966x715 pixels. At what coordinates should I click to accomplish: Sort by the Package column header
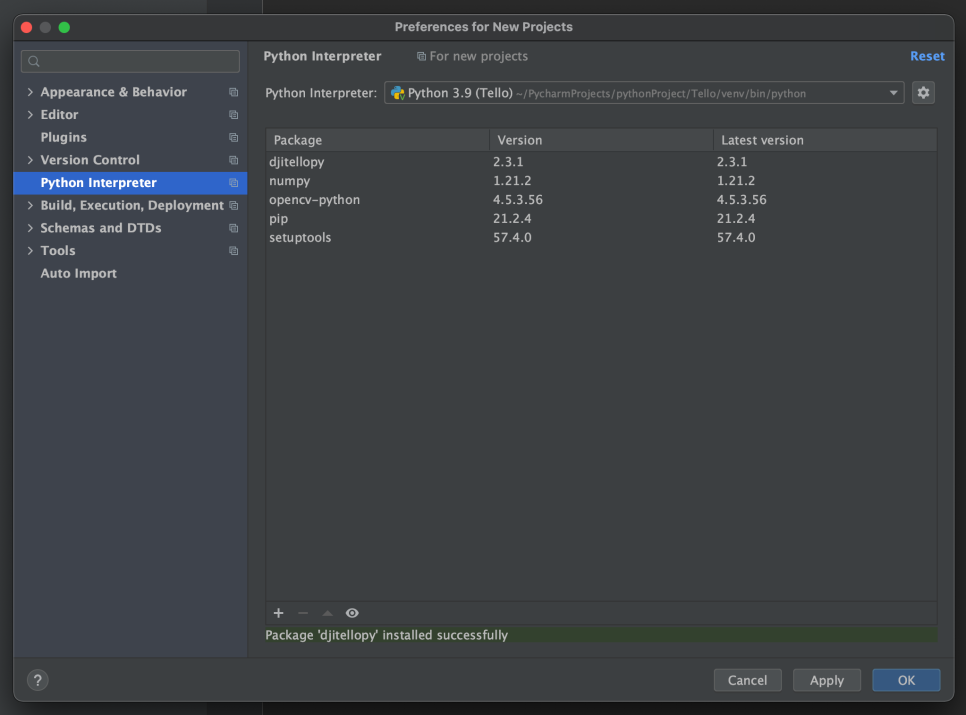[x=378, y=140]
